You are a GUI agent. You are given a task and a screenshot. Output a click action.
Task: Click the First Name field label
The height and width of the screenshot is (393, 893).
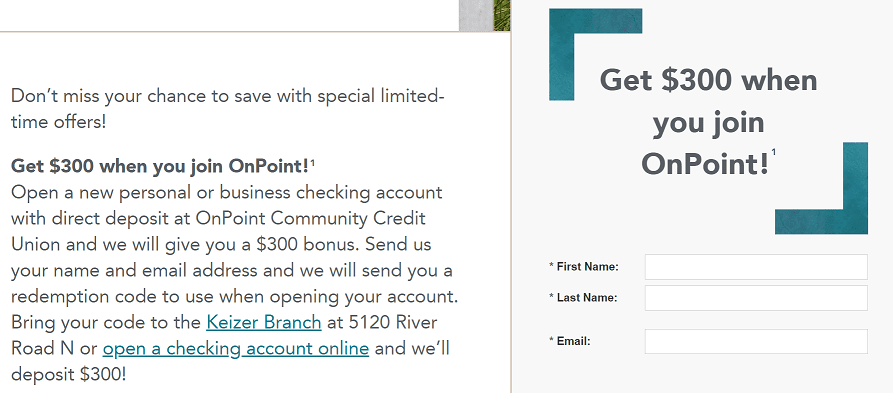[584, 267]
